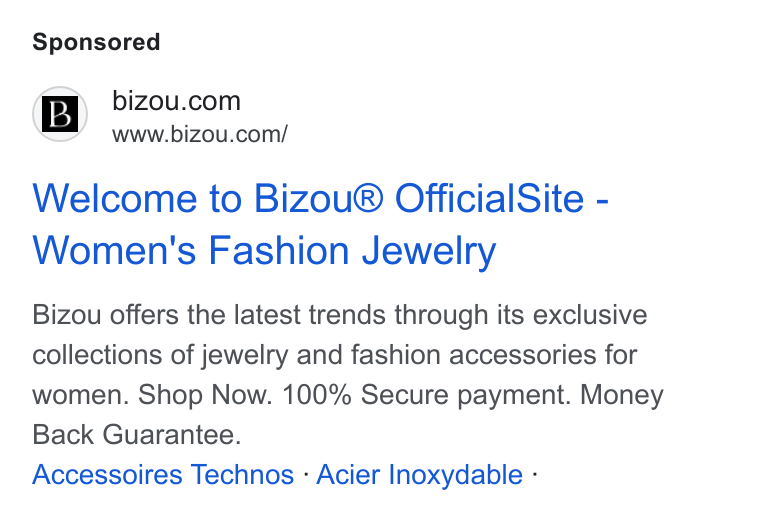Click the 'Shop Now' text in description
Screen dimensions: 760x518
205,395
